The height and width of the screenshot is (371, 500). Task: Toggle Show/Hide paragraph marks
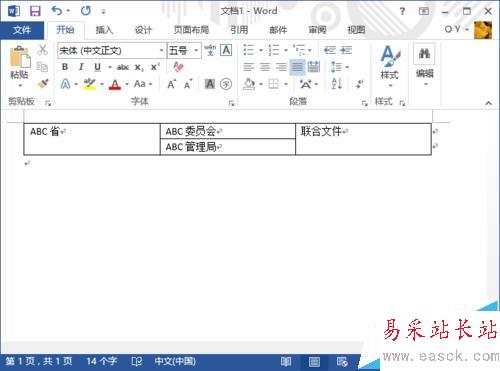coord(359,84)
